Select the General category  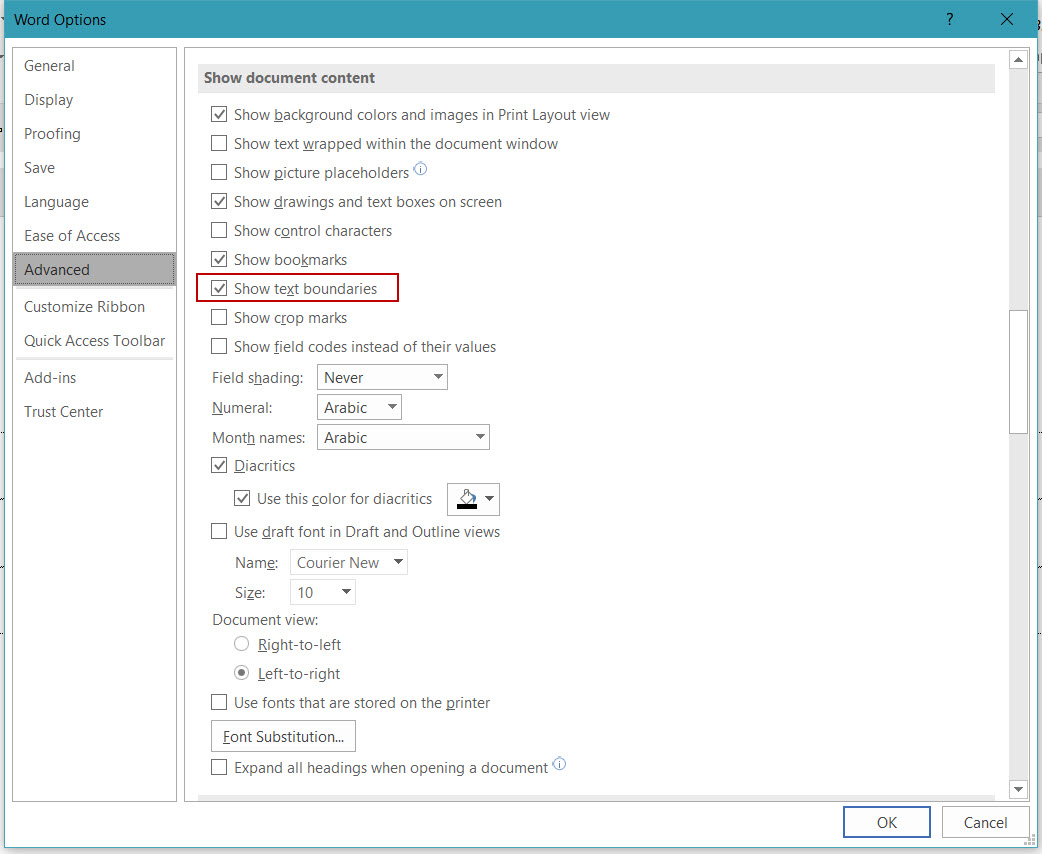coord(94,66)
